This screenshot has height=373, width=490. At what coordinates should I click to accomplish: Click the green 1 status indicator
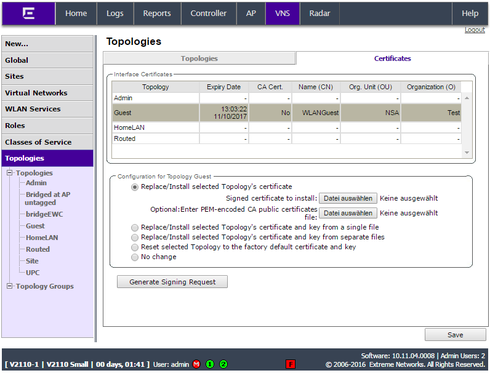(210, 364)
